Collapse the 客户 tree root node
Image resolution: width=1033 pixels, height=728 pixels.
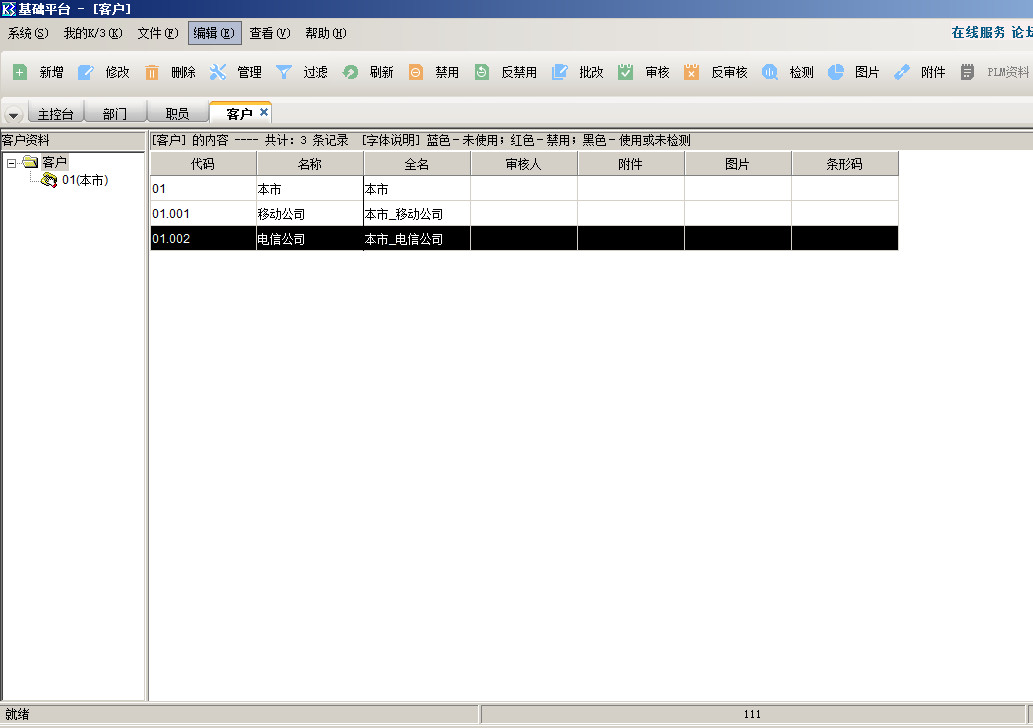12,162
